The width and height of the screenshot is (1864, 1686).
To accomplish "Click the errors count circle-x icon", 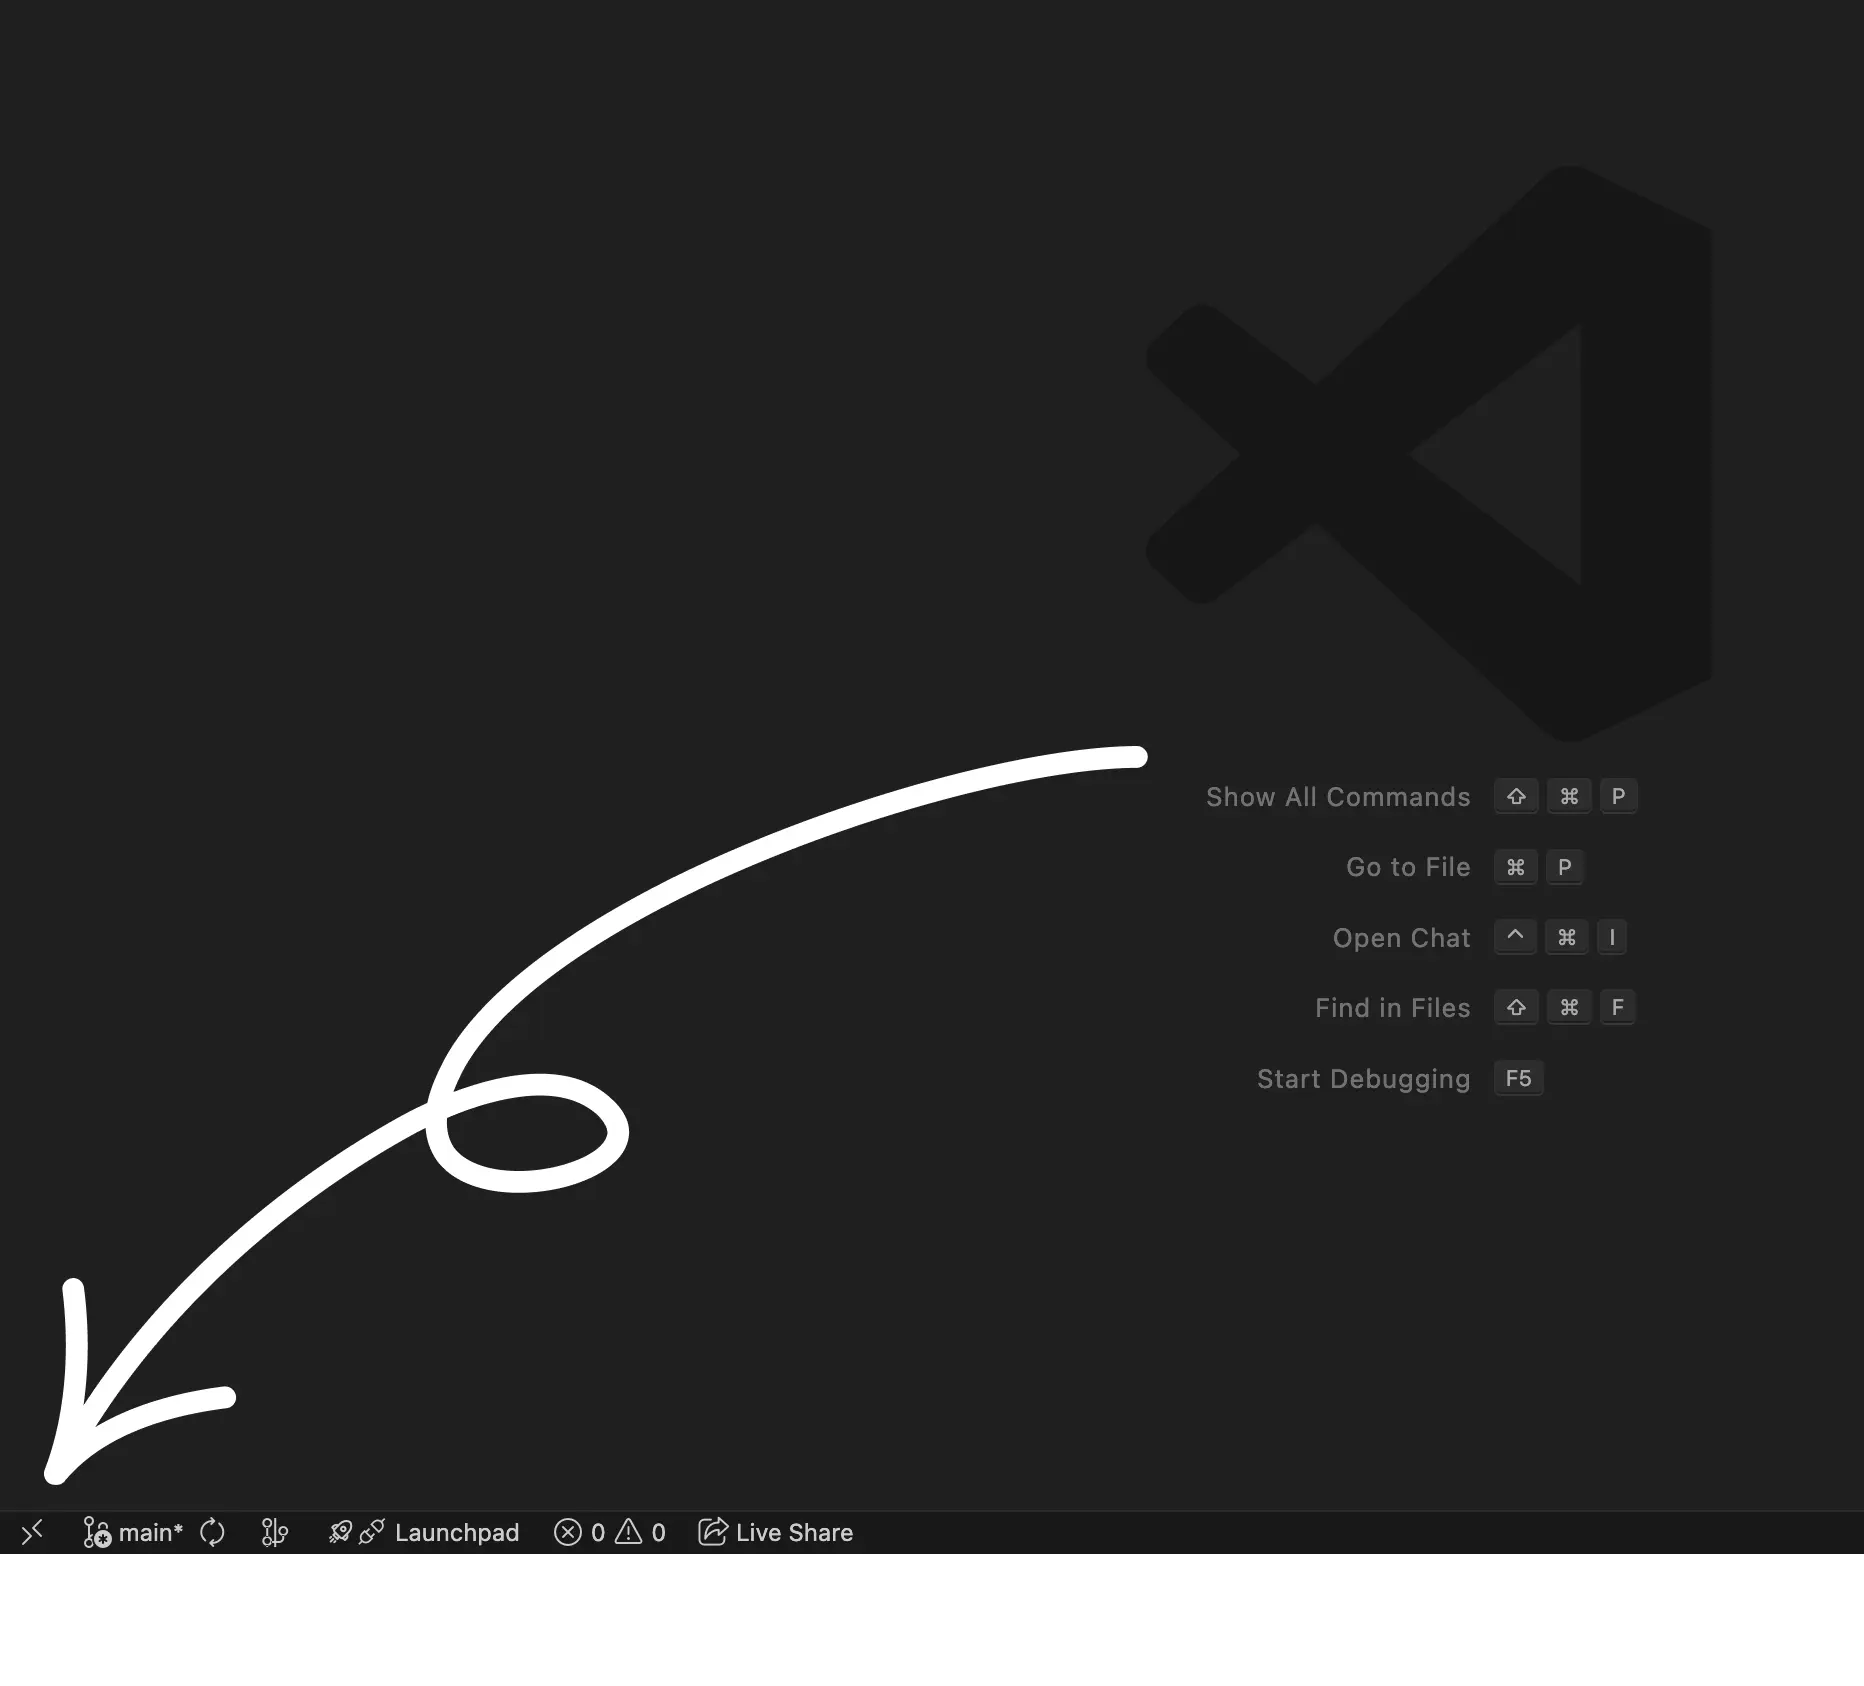I will click(x=568, y=1532).
